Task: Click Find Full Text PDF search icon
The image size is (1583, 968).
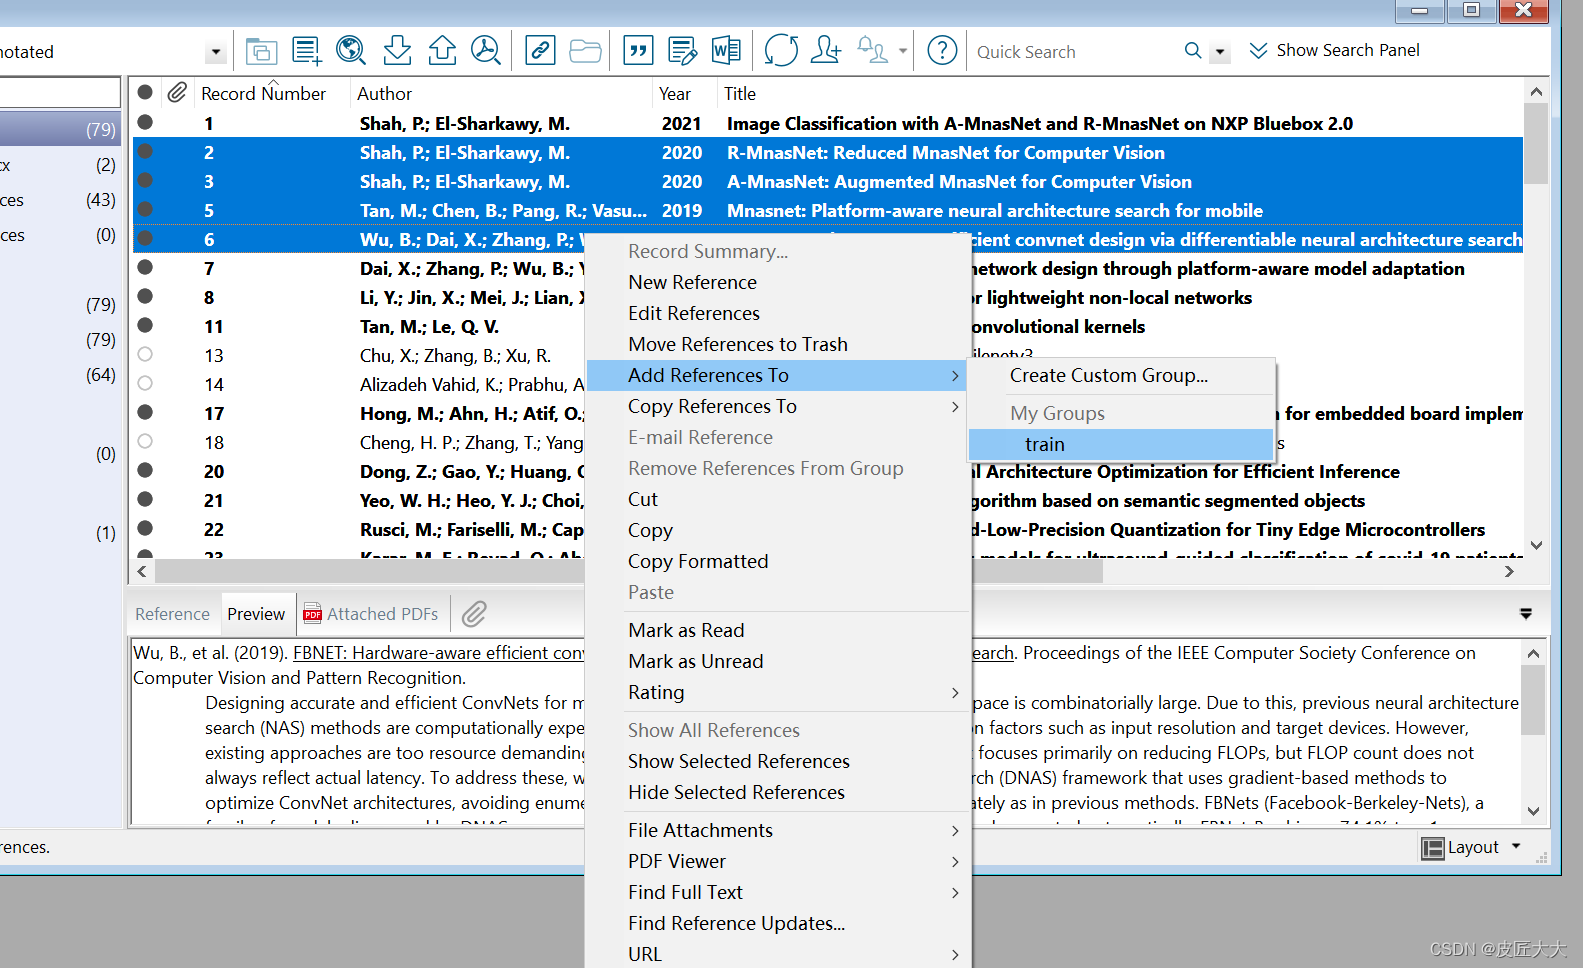Action: 486,50
